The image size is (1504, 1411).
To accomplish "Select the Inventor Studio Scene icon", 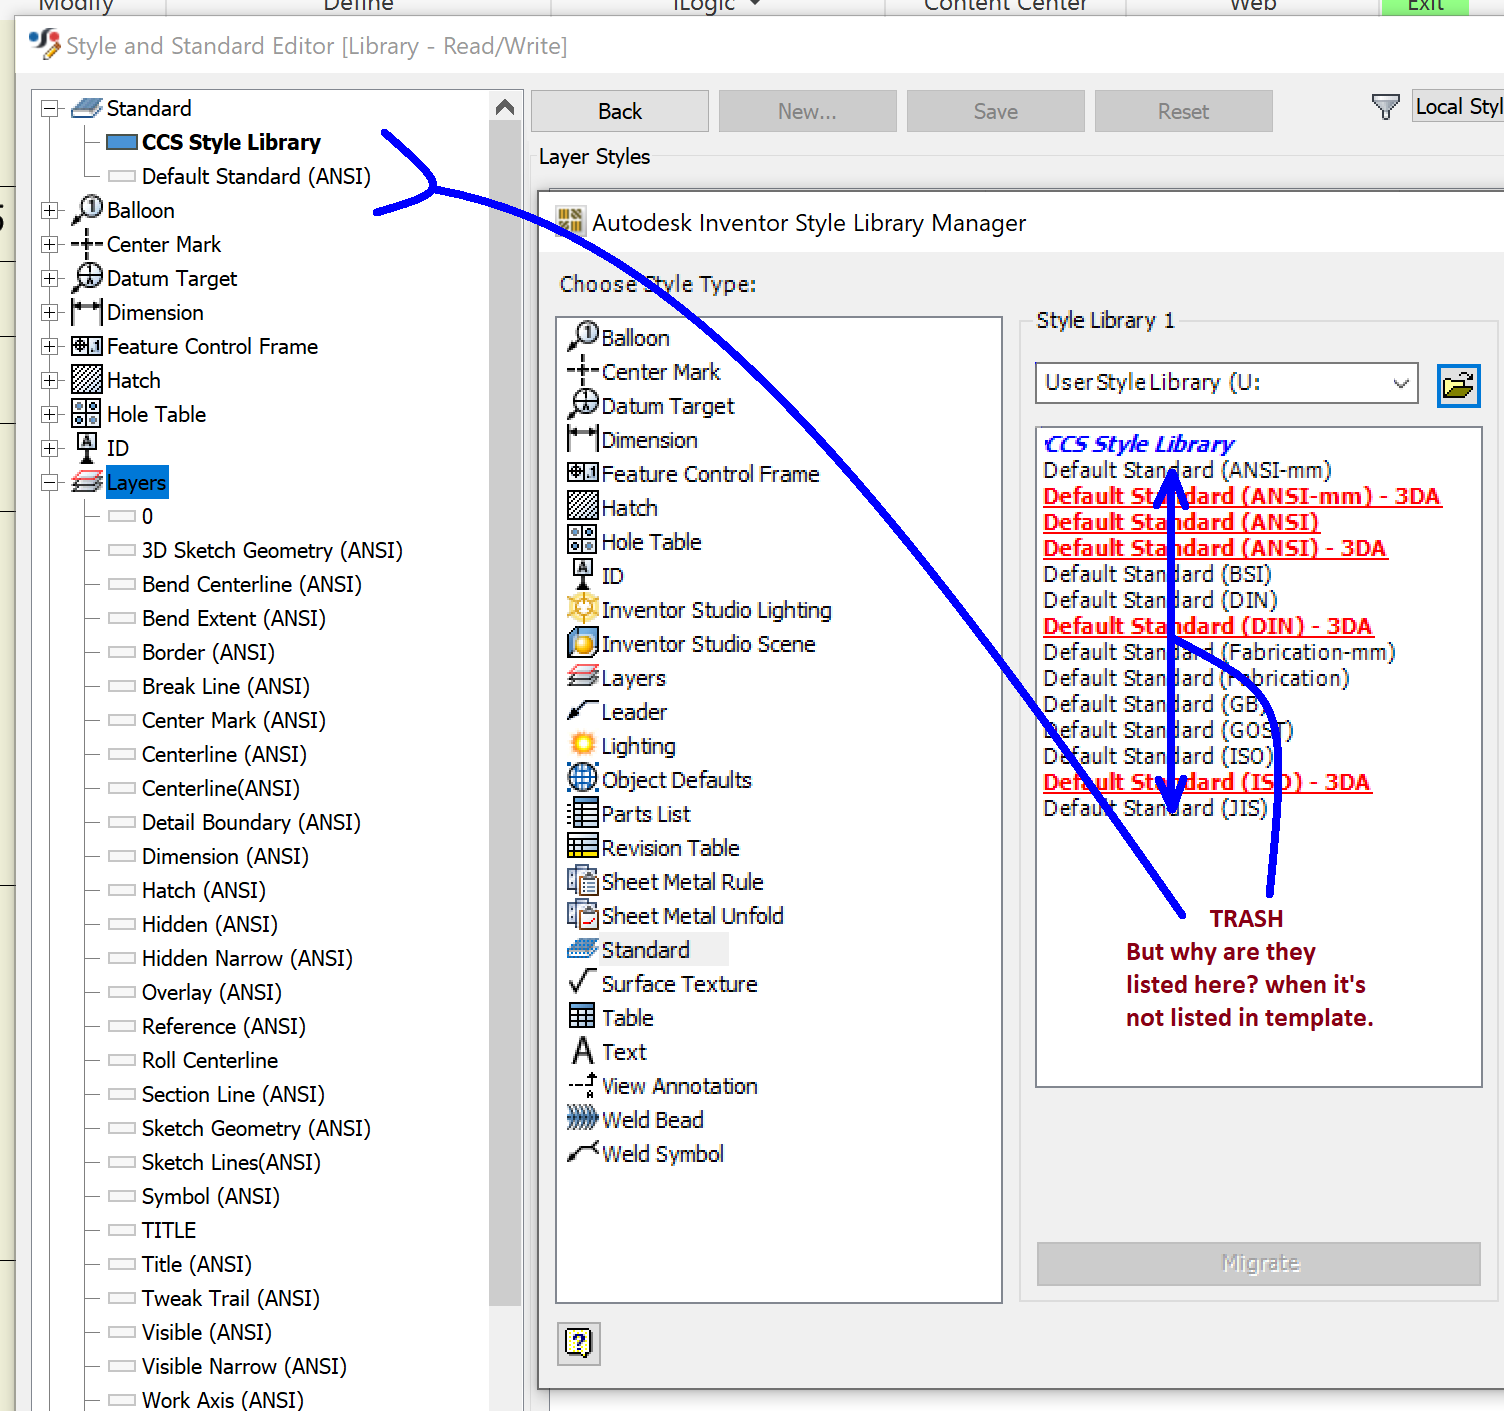I will point(583,643).
